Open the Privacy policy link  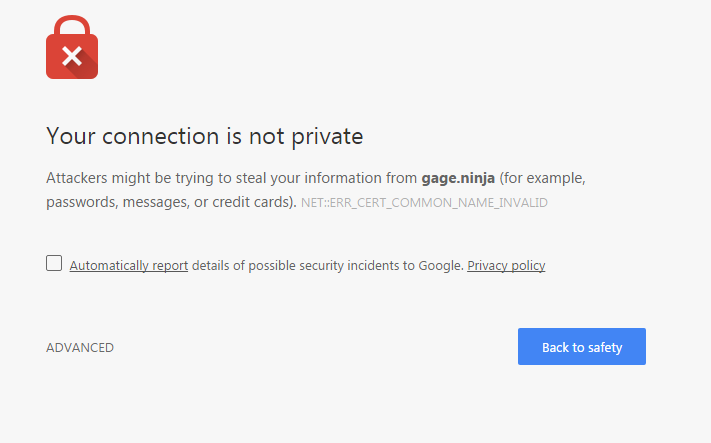[506, 265]
